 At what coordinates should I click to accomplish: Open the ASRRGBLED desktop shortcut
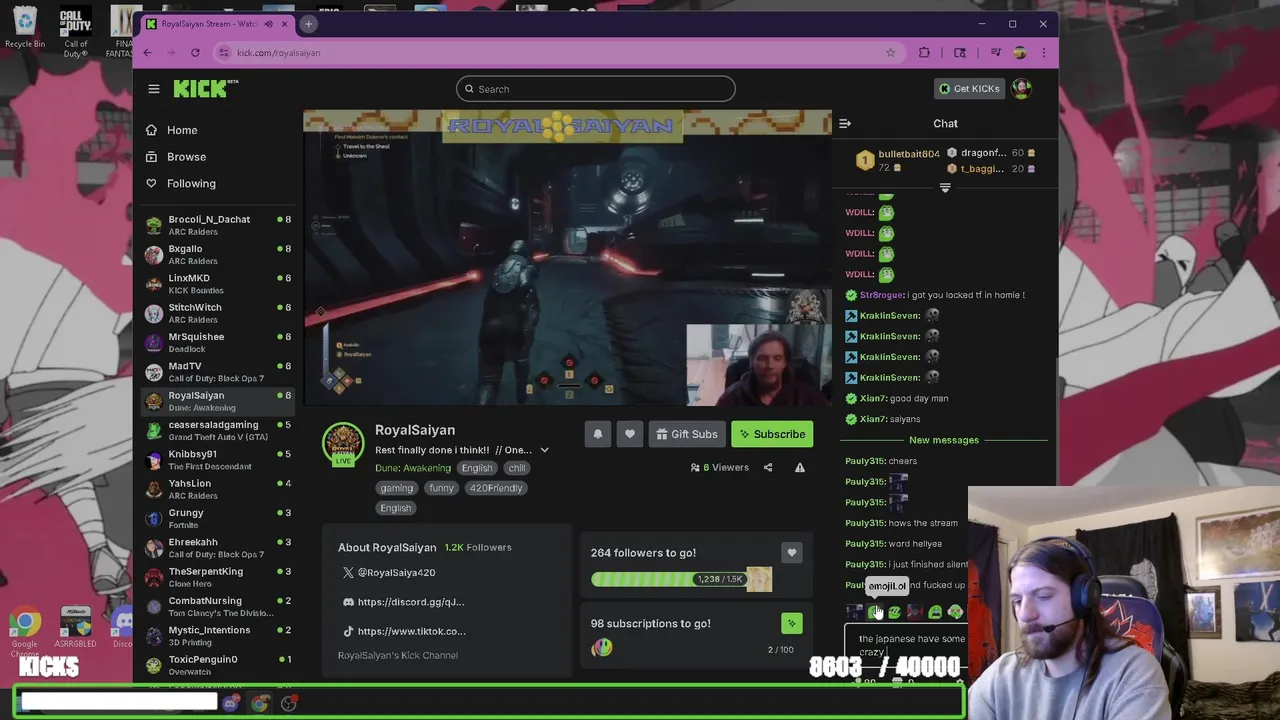click(x=75, y=628)
